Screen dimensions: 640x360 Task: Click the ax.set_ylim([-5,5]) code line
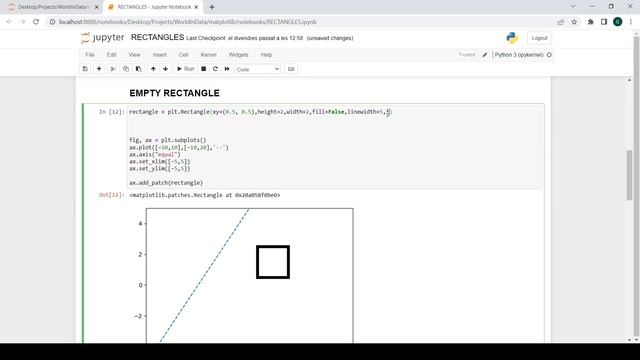pyautogui.click(x=160, y=169)
